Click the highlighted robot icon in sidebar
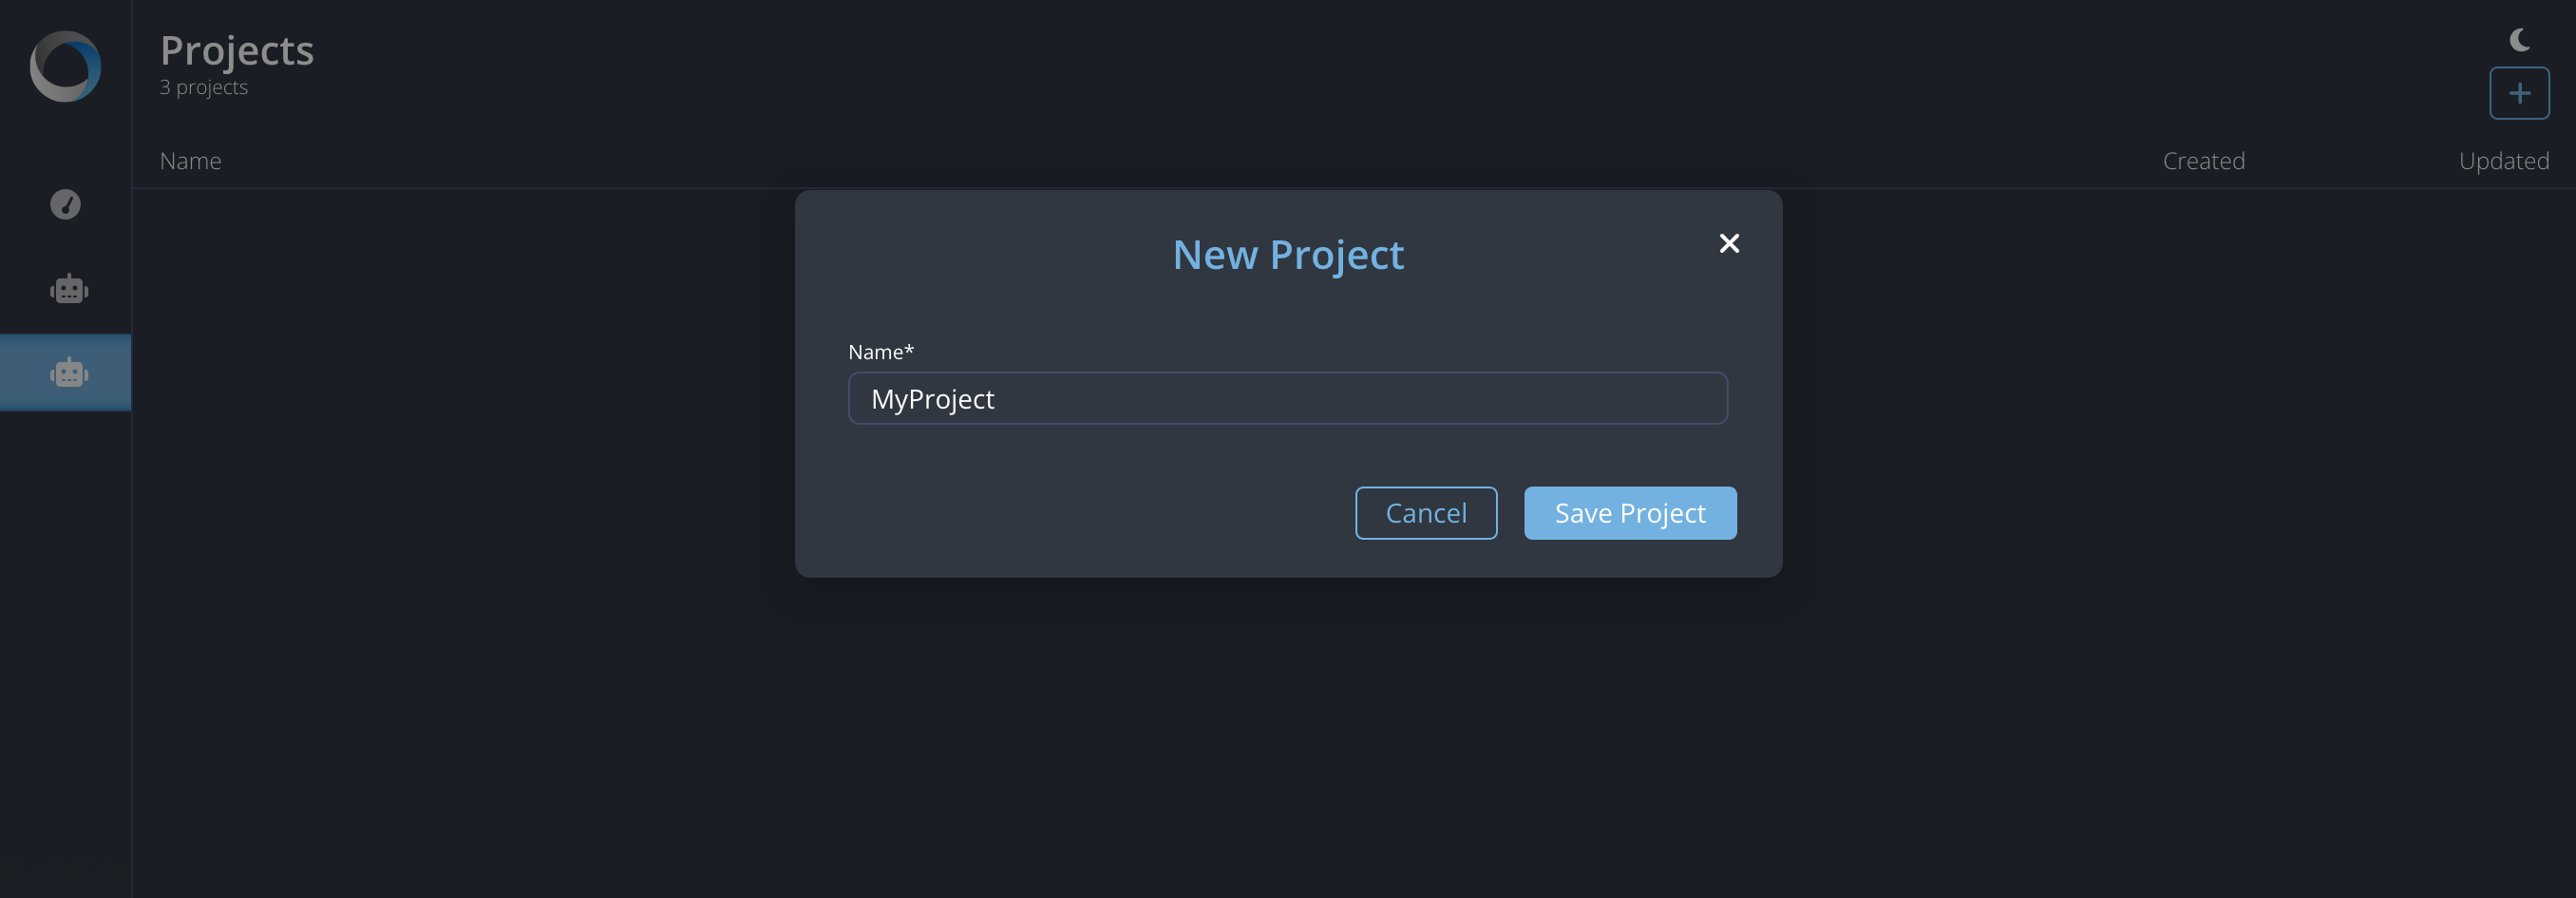Screen dimensions: 2576x898 point(69,373)
